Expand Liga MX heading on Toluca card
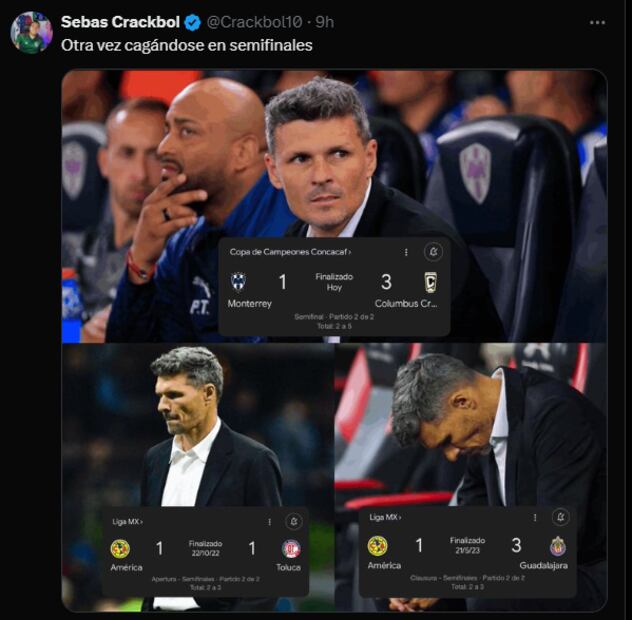The height and width of the screenshot is (620, 632). 128,521
